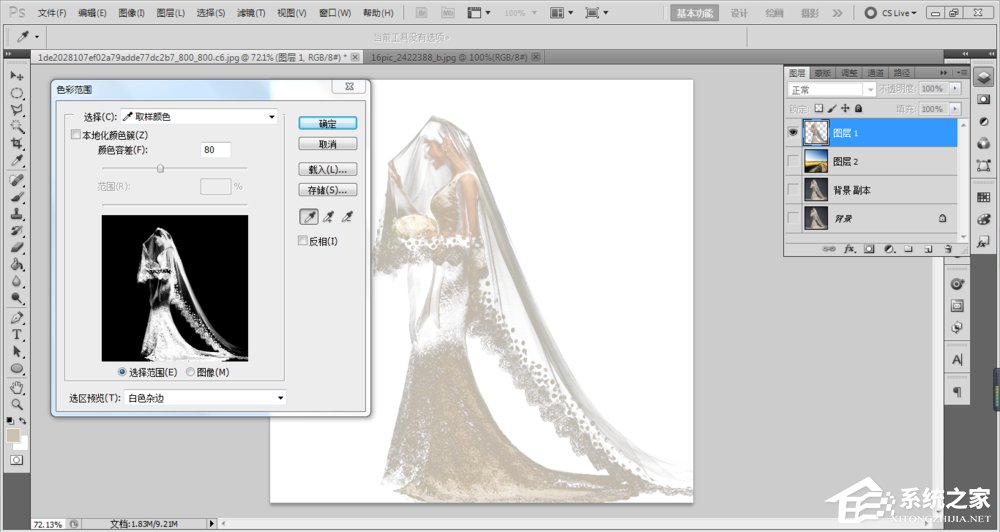
Task: Open the 滤镜 menu
Action: (251, 13)
